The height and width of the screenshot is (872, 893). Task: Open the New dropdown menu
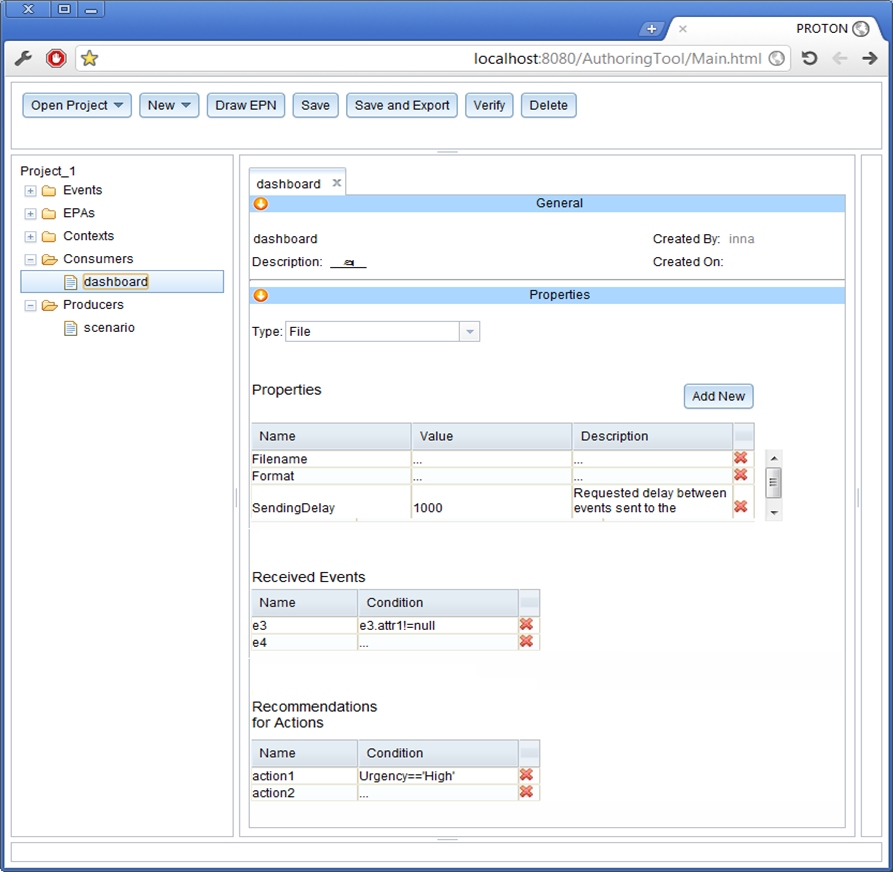coord(169,105)
